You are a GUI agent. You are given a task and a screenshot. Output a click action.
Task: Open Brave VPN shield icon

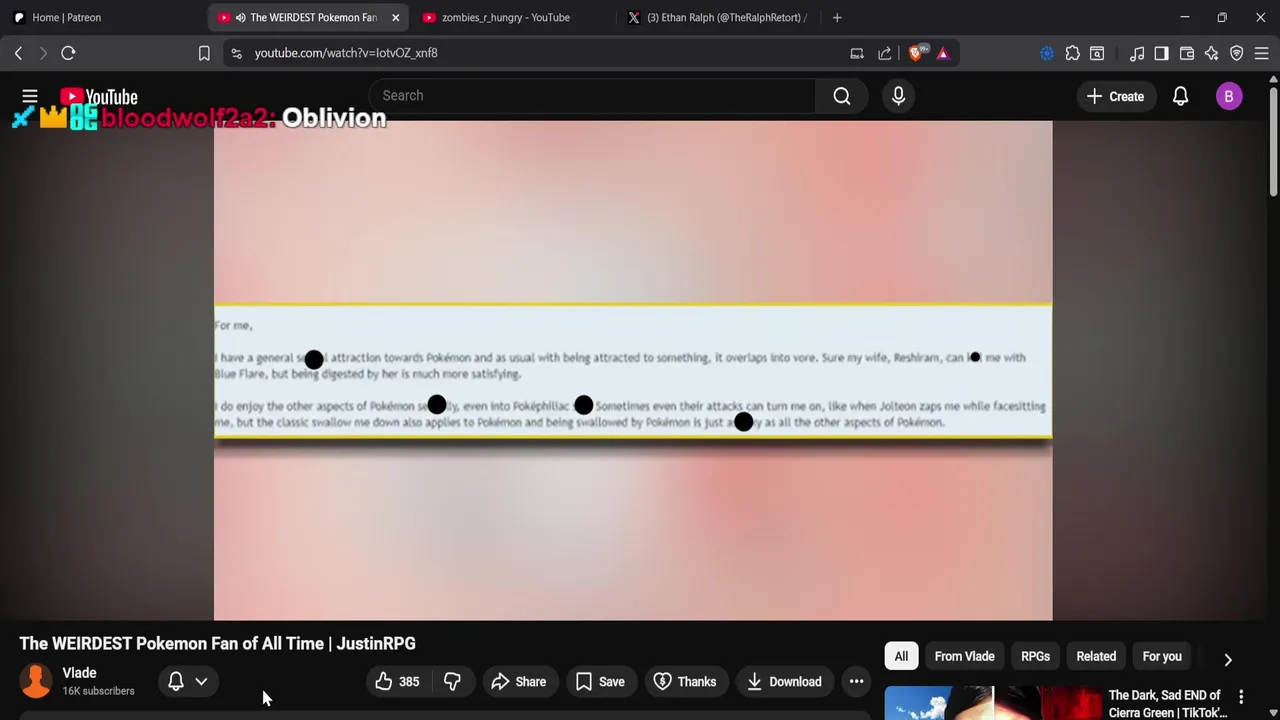pyautogui.click(x=1237, y=53)
